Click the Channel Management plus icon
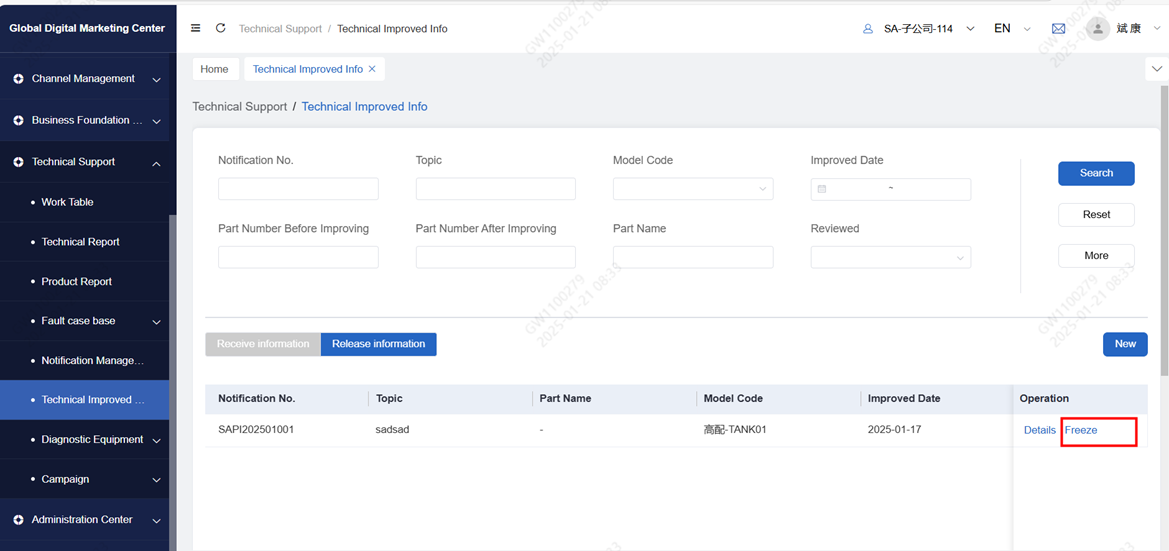 (x=18, y=79)
